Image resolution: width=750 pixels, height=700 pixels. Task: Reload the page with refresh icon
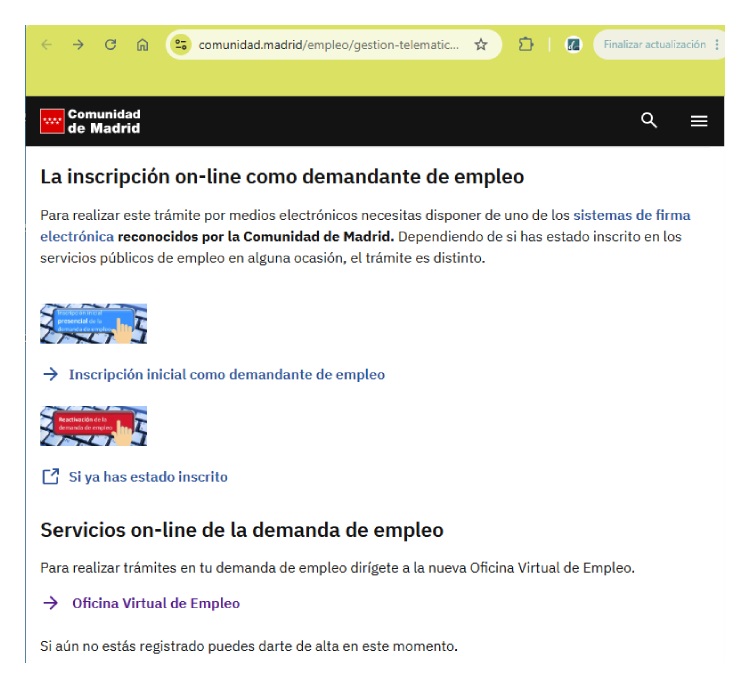coord(110,45)
